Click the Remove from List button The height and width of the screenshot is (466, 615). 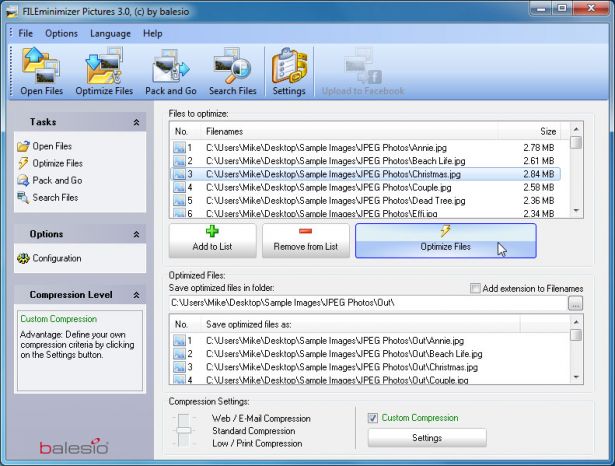point(306,241)
